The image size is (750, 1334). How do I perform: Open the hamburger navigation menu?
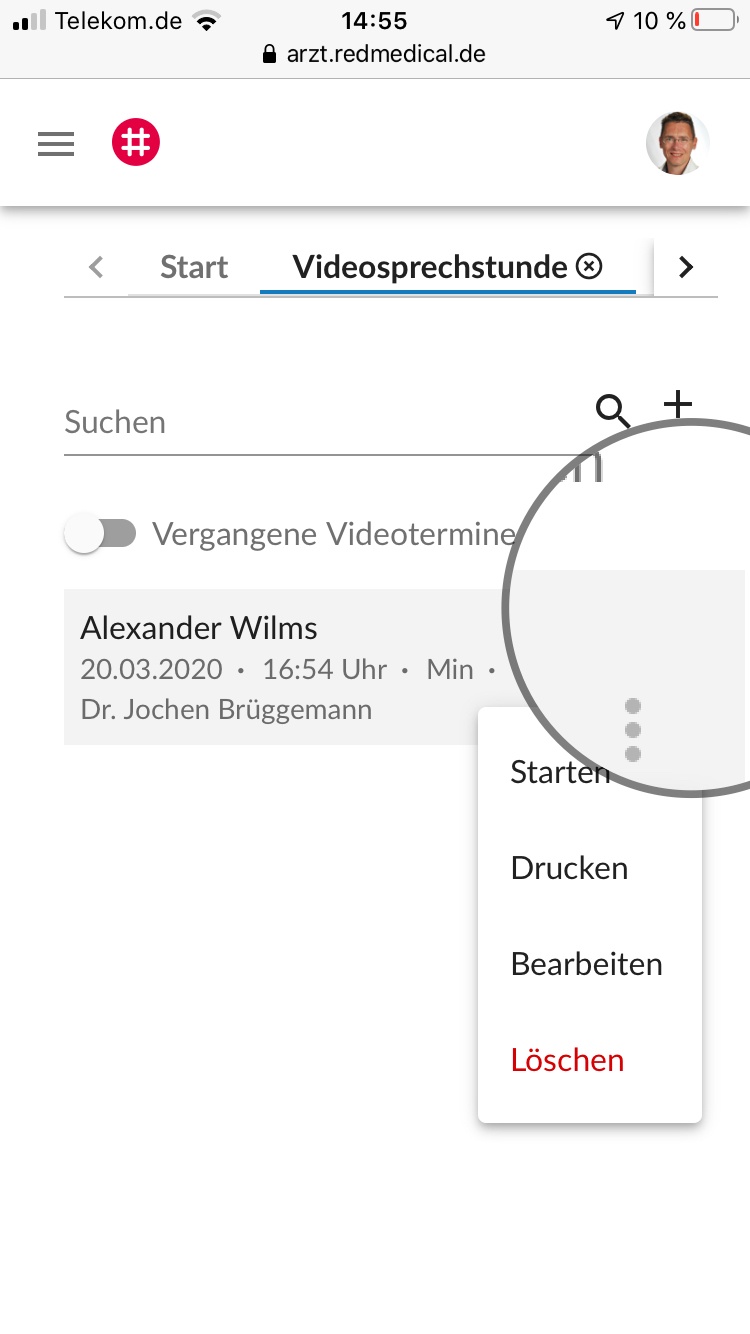(56, 145)
